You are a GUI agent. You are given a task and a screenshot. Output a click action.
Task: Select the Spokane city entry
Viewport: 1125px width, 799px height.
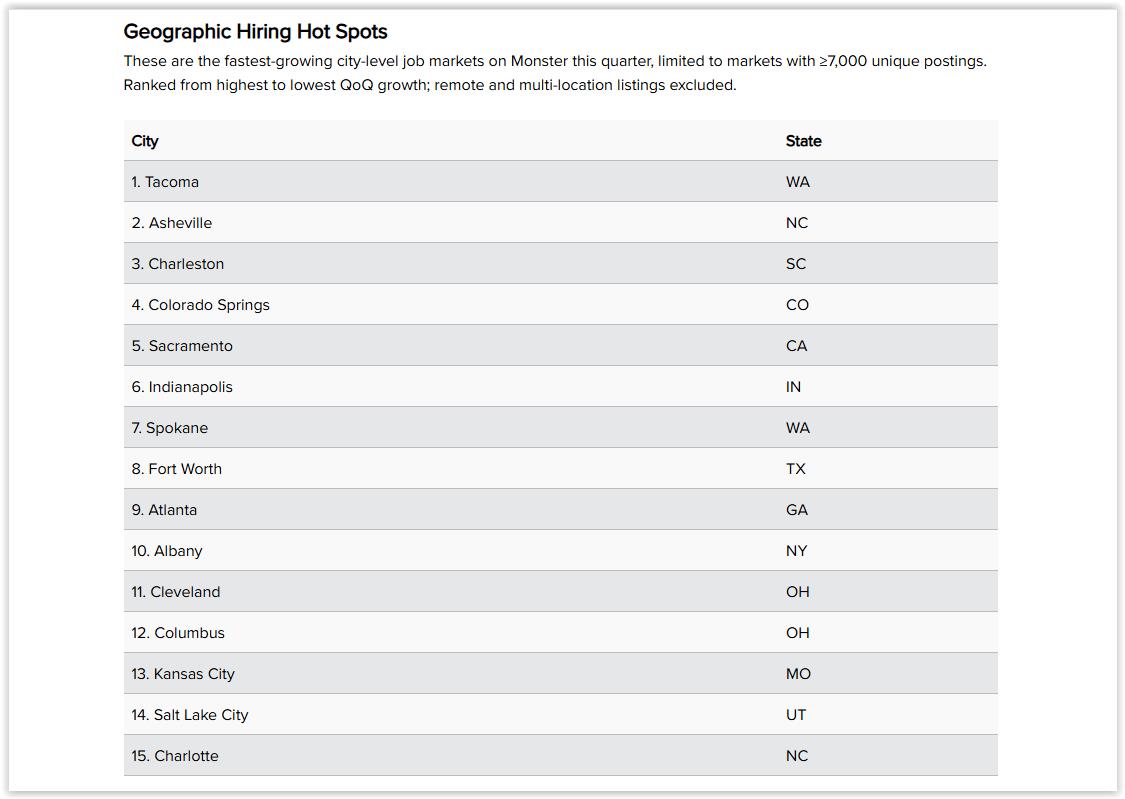pos(170,428)
